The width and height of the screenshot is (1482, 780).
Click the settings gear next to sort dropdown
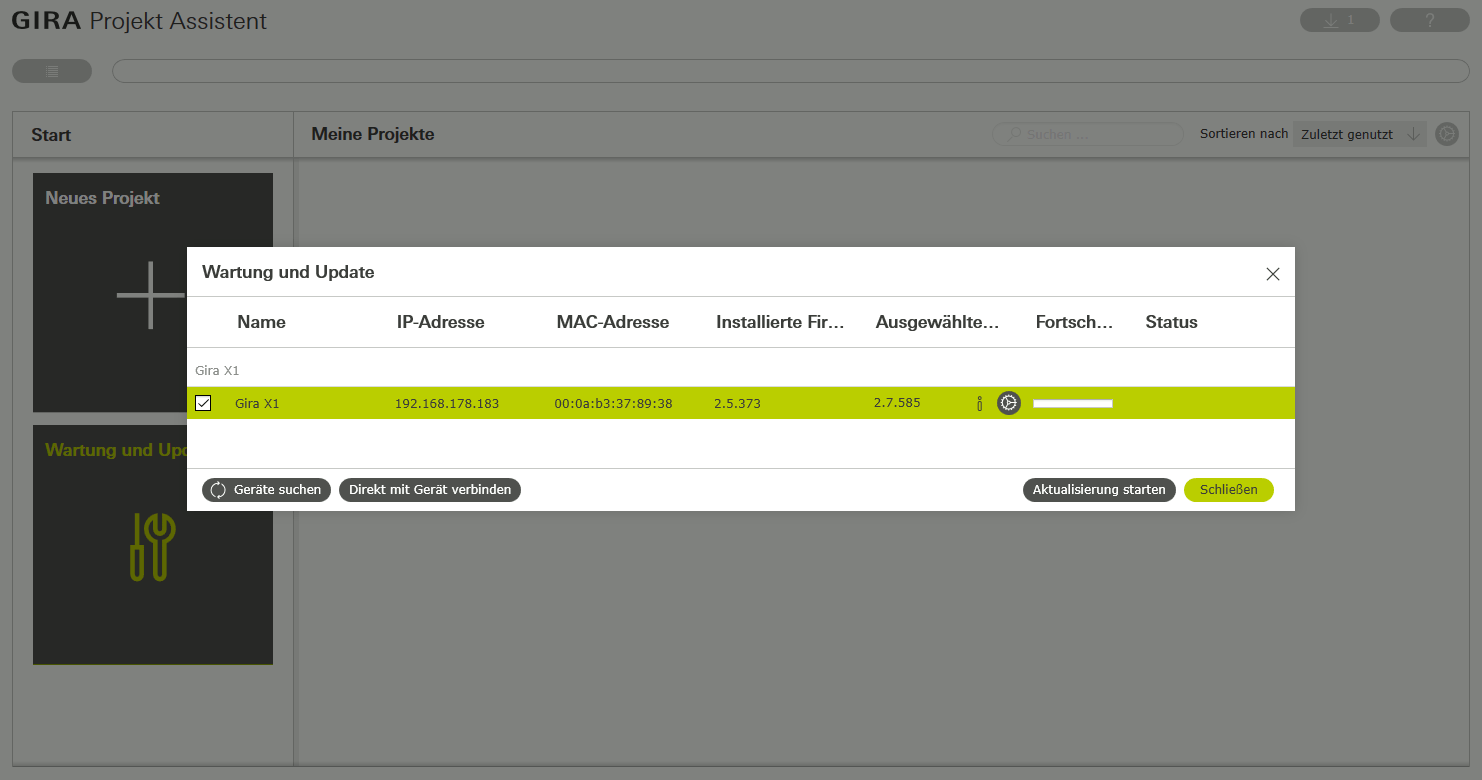[1447, 134]
